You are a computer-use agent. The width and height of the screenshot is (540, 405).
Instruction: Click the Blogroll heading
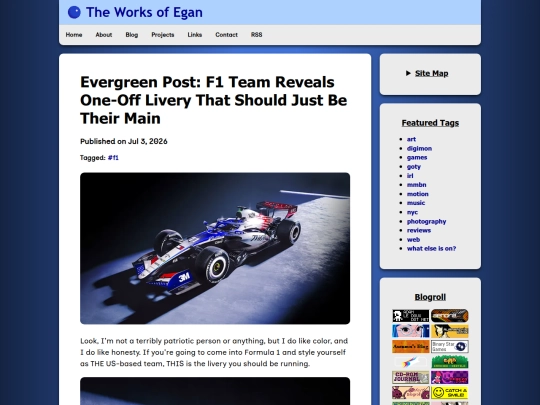[x=430, y=297]
